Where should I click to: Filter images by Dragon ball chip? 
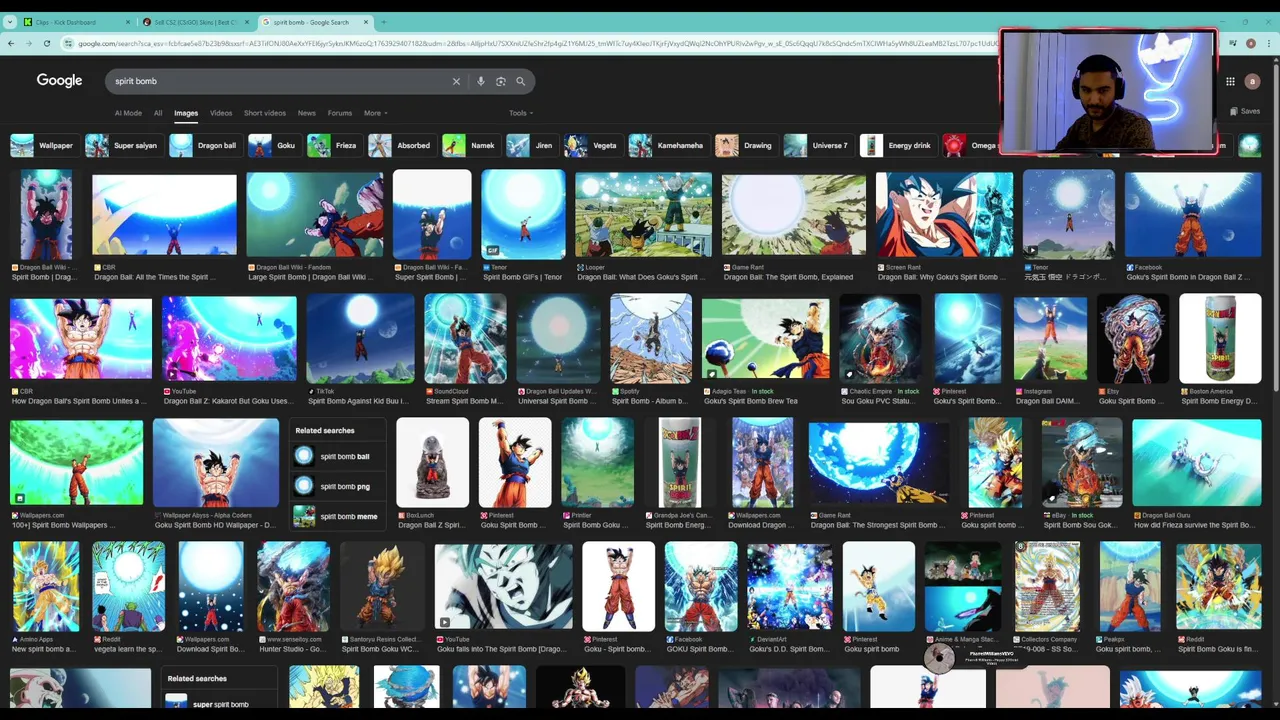point(204,145)
